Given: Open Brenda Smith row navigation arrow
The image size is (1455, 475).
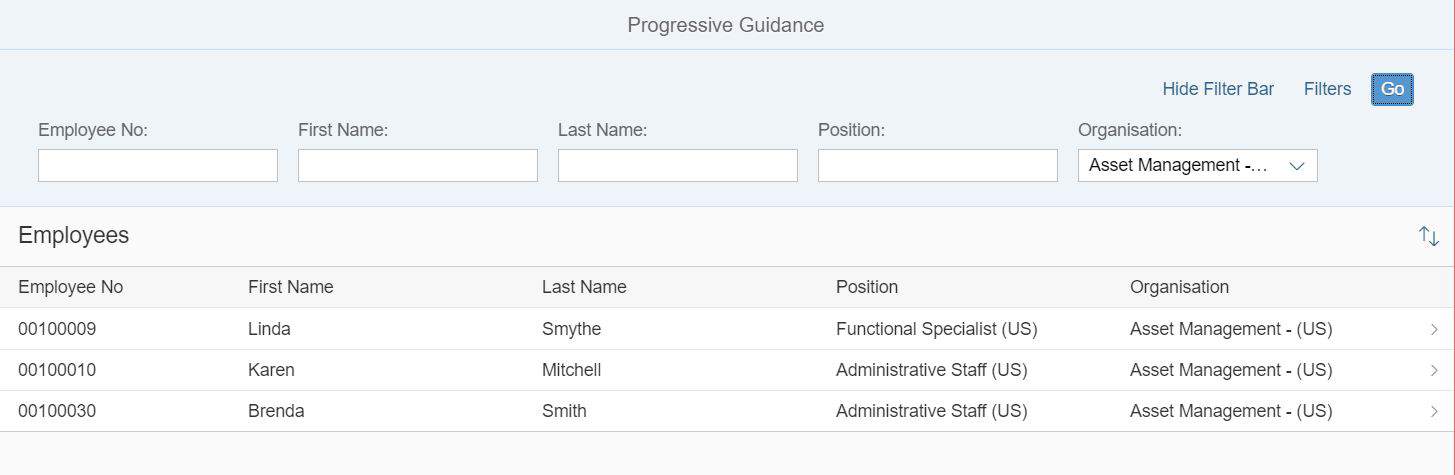Looking at the screenshot, I should click(1435, 411).
